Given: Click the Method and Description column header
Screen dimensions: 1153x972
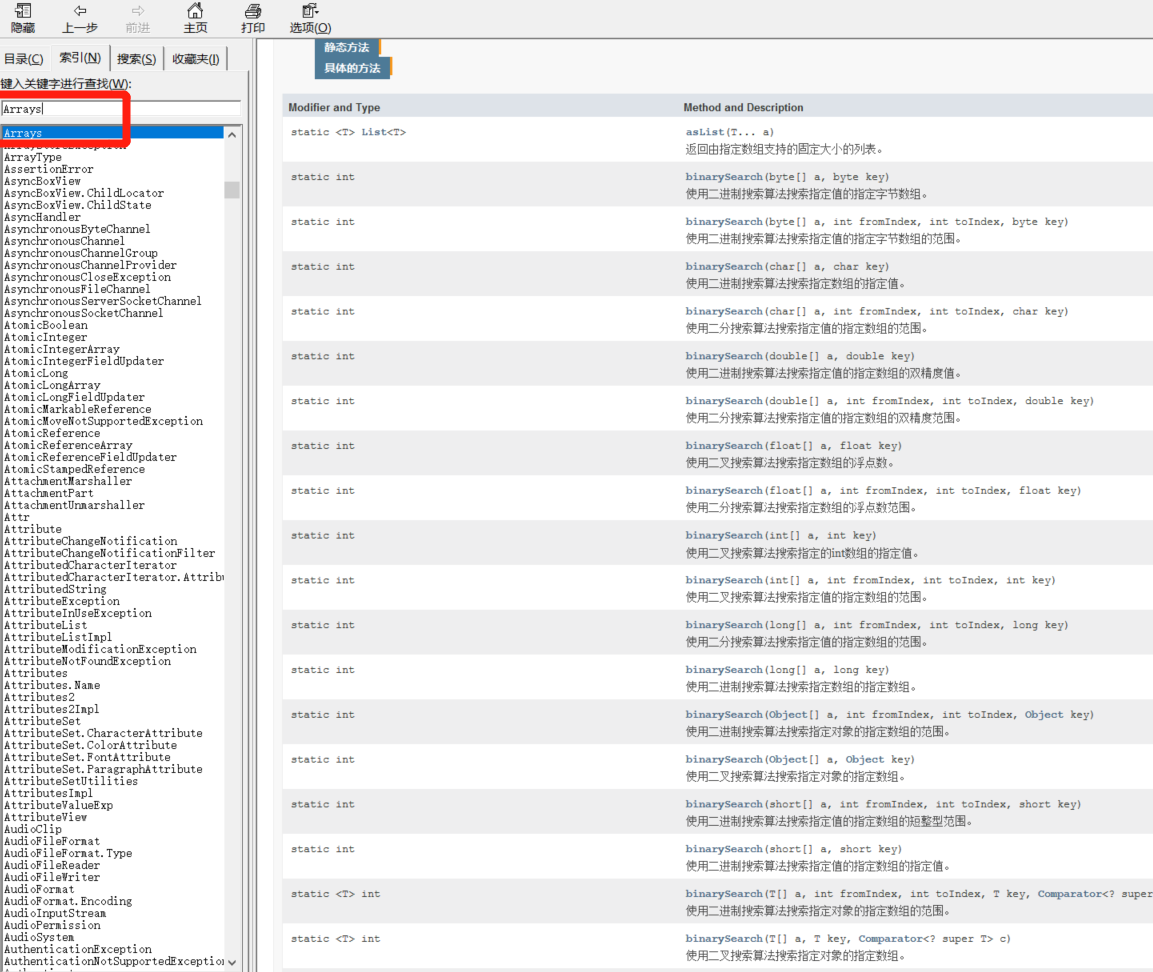Looking at the screenshot, I should tap(743, 107).
